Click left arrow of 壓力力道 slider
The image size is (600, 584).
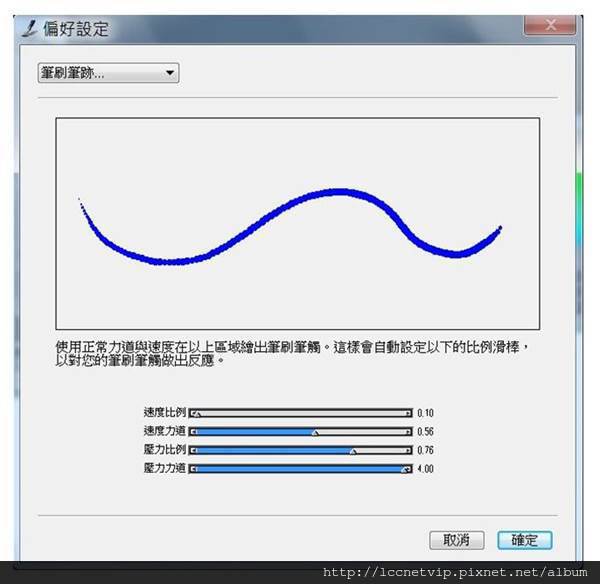(193, 469)
